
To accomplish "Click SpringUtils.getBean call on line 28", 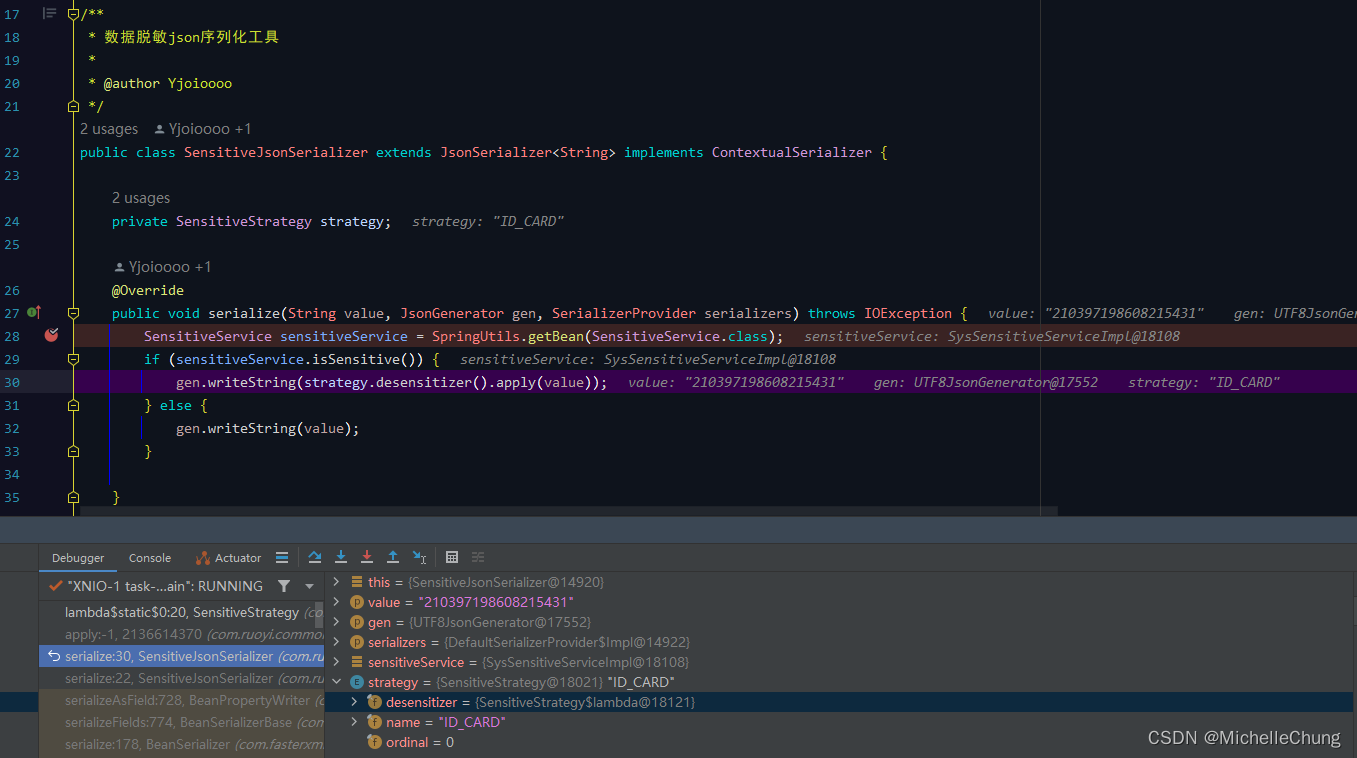I will pyautogui.click(x=508, y=336).
